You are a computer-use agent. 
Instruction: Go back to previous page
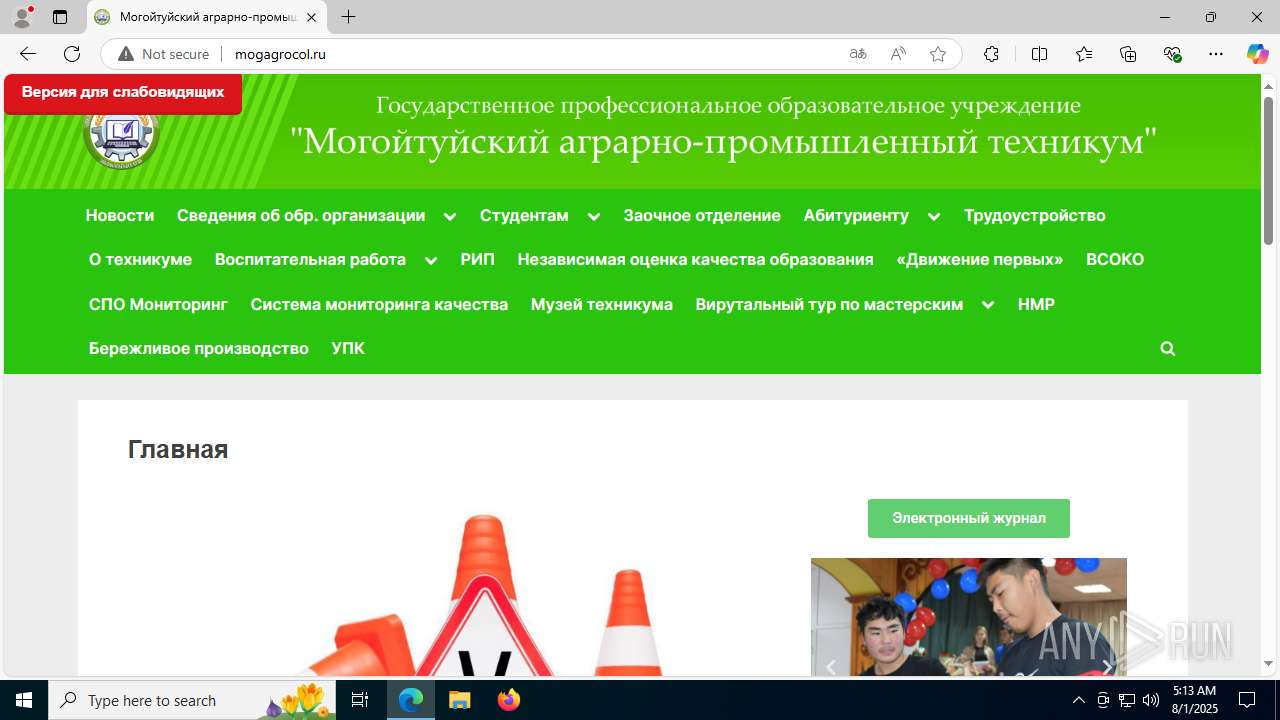coord(28,54)
